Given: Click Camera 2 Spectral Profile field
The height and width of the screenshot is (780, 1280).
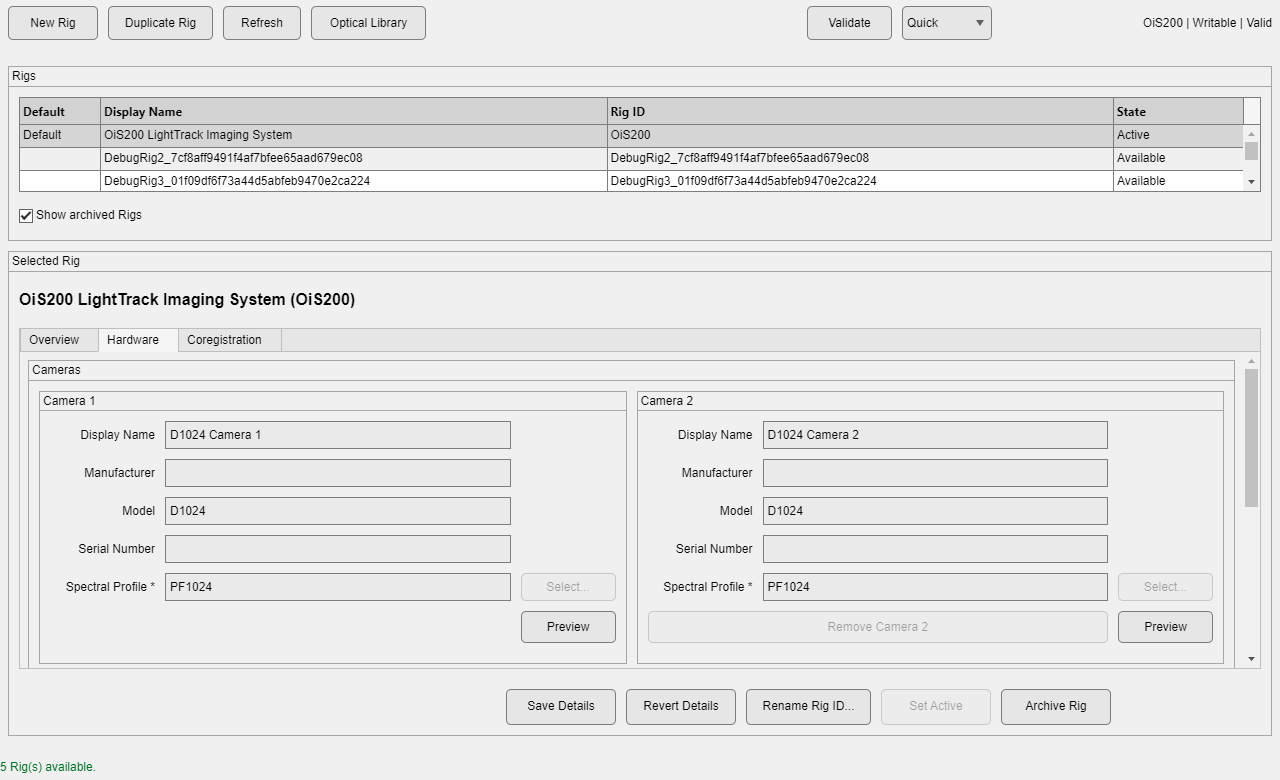Looking at the screenshot, I should click(x=935, y=587).
